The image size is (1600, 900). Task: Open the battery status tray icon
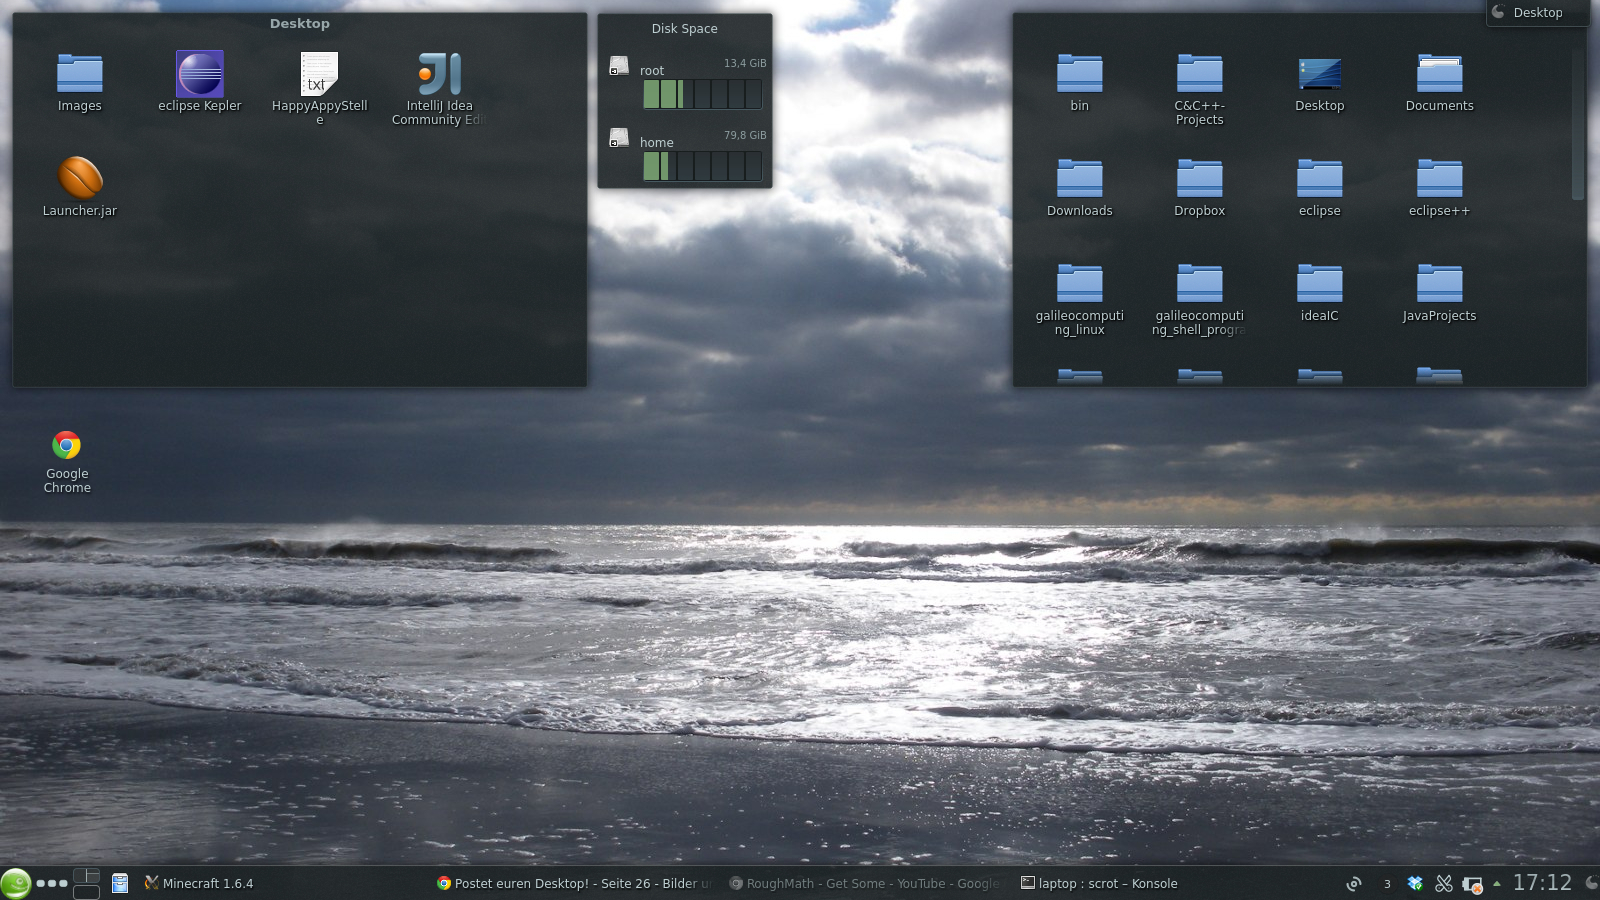(x=1472, y=884)
